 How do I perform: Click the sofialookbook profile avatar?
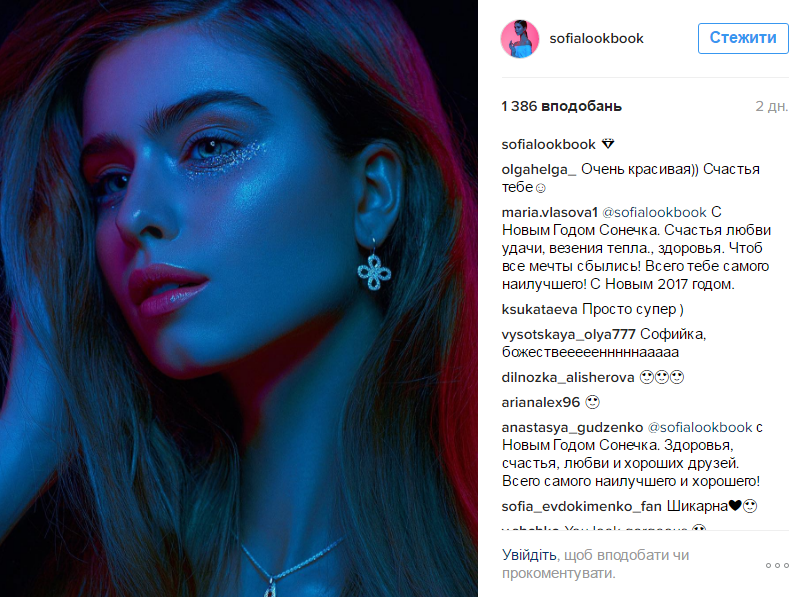[x=520, y=39]
